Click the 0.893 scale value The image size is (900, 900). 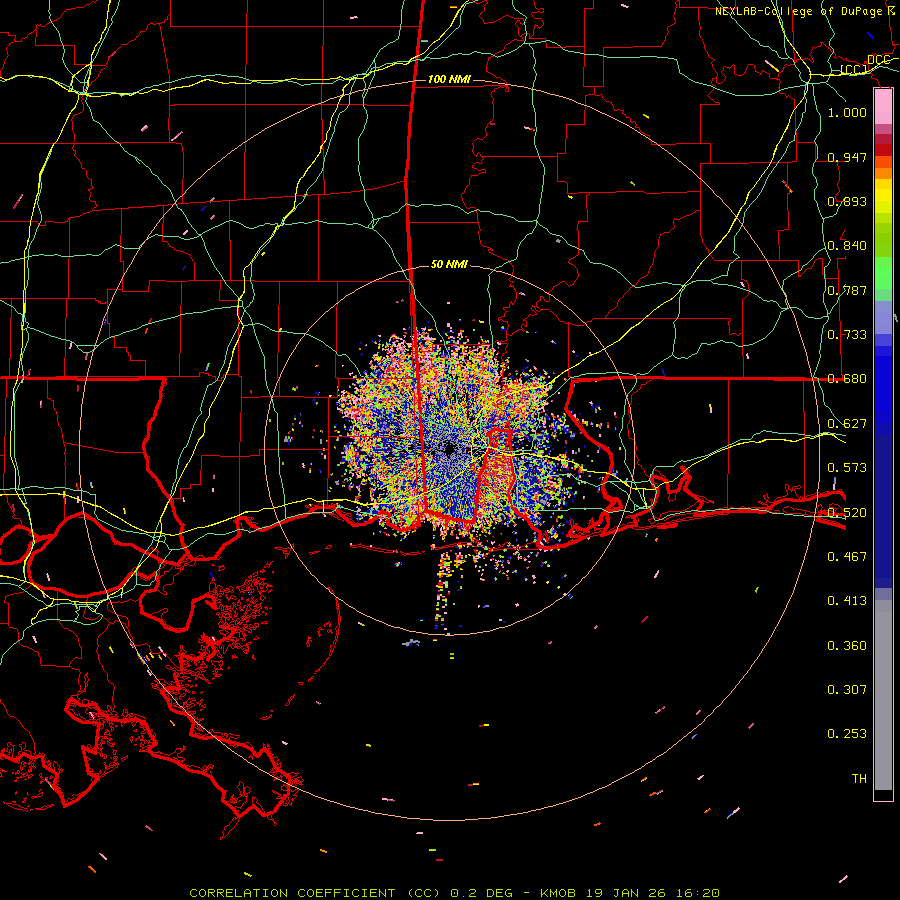[x=847, y=201]
